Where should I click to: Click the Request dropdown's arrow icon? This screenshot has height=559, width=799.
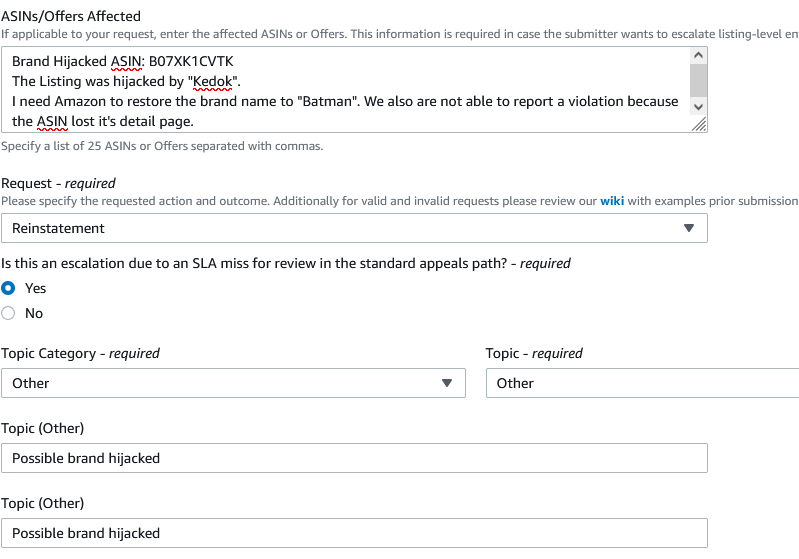(x=688, y=228)
